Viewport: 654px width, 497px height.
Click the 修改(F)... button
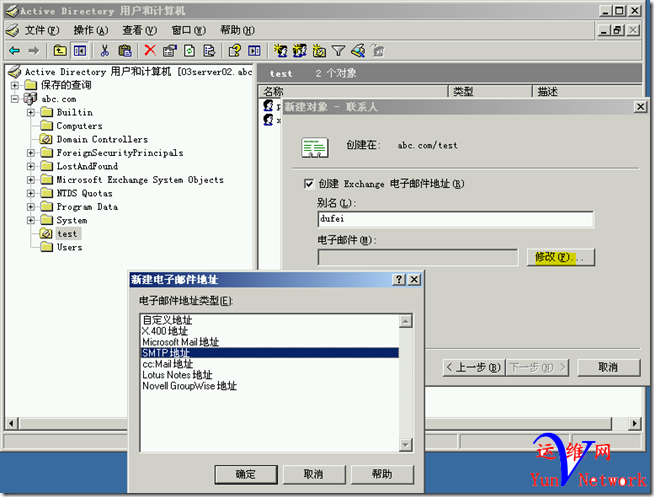(x=561, y=257)
